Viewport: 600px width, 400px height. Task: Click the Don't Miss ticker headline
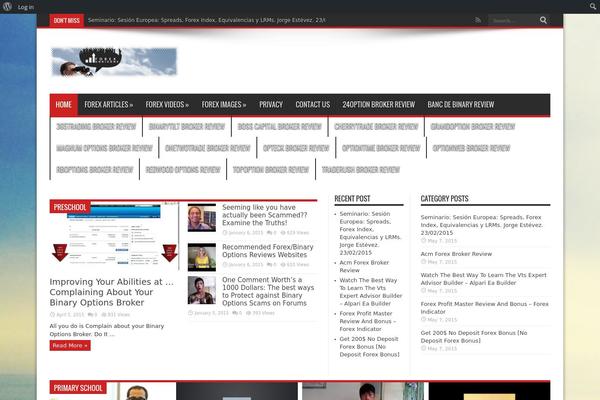click(207, 20)
